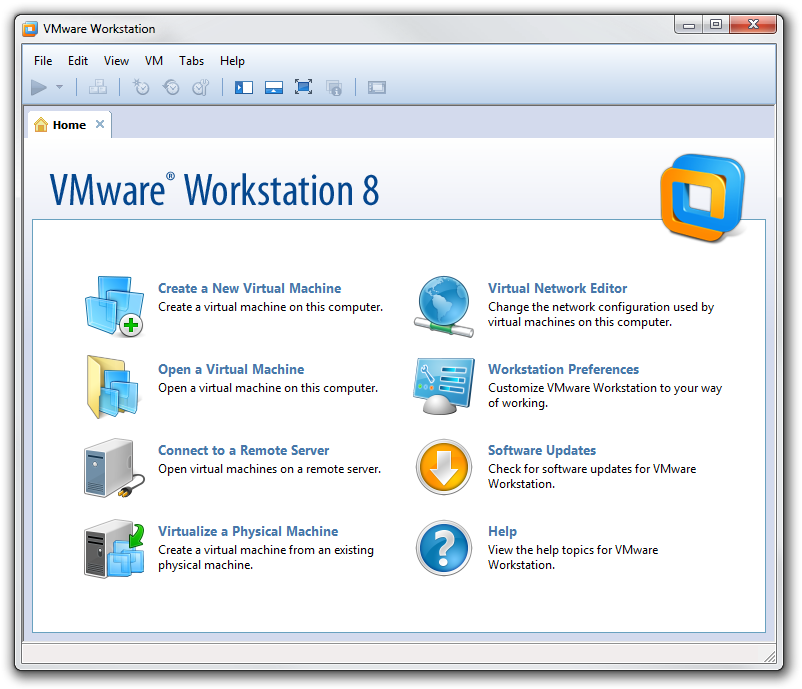The height and width of the screenshot is (689, 802).
Task: Toggle the library sidebar icon
Action: (243, 87)
